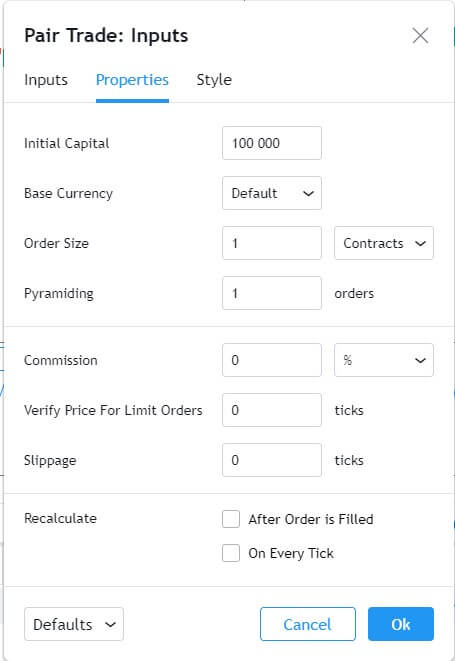Switch to the Inputs tab
Image resolution: width=455 pixels, height=661 pixels.
46,80
